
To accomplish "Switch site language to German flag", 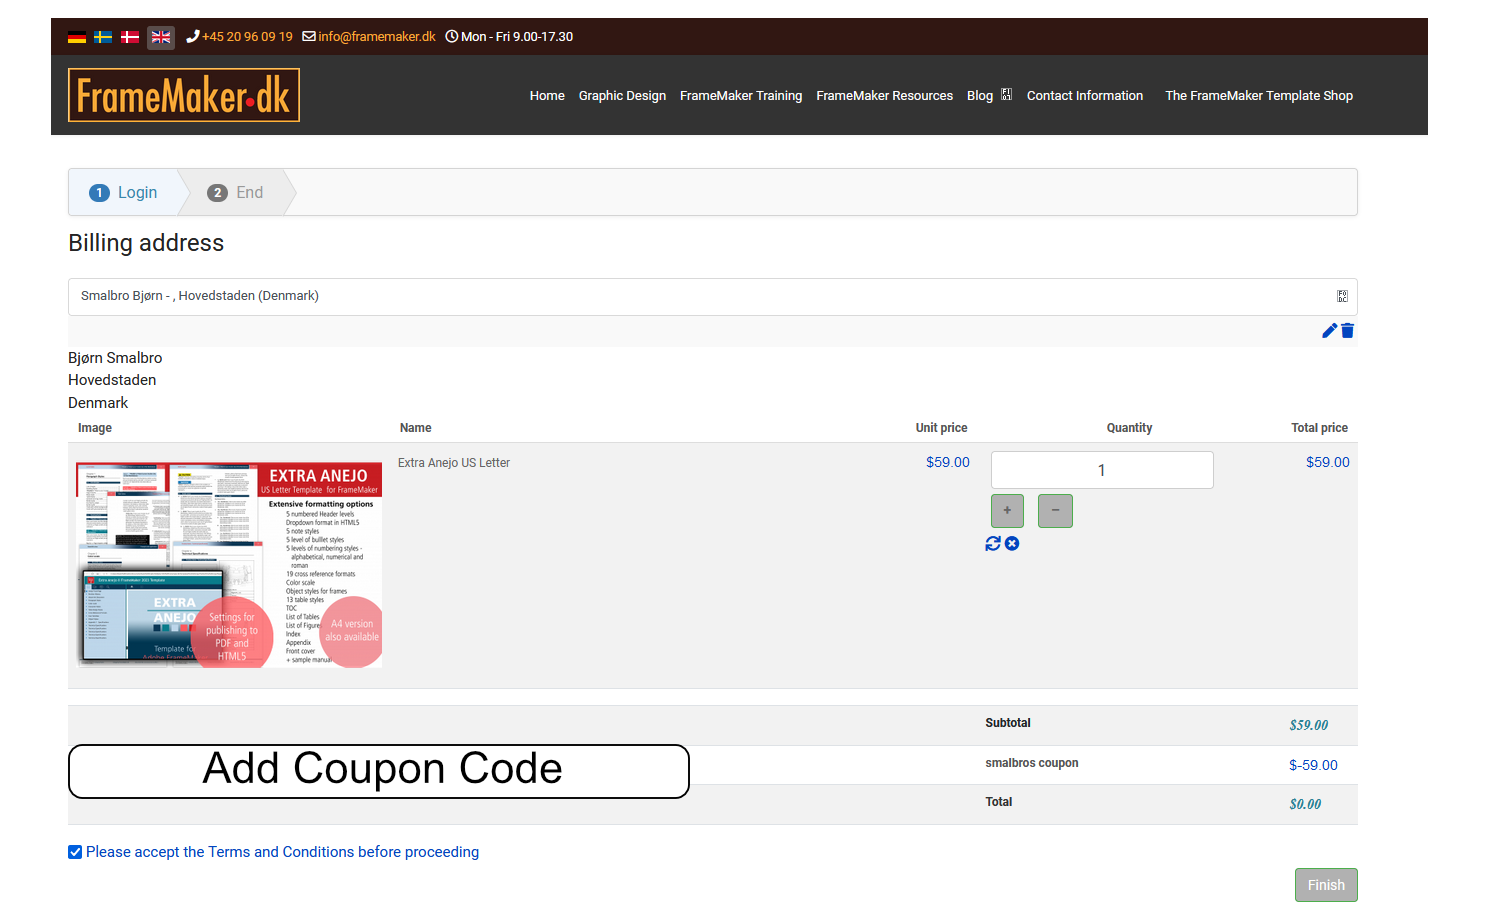I will (77, 37).
